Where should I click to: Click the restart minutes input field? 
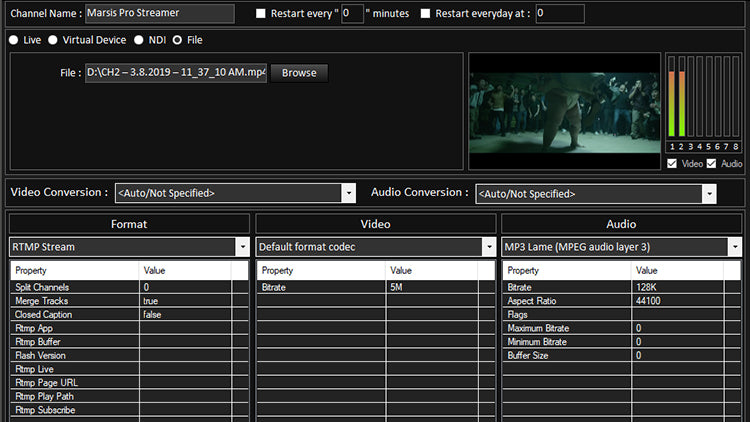pyautogui.click(x=352, y=14)
